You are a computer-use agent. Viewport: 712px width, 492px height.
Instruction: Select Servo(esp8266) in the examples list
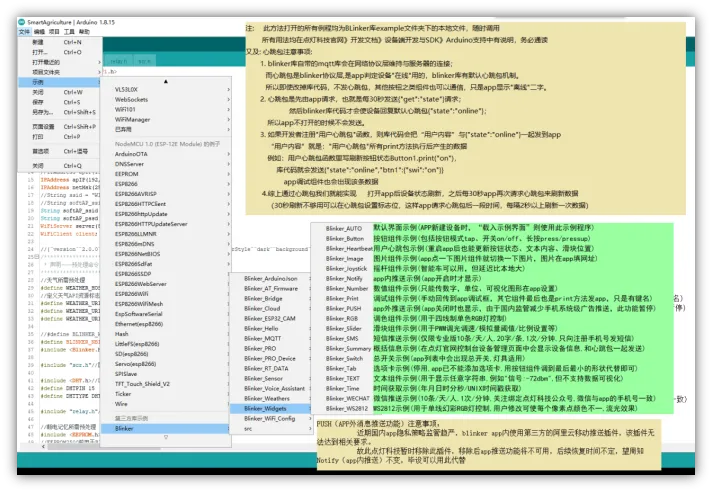tap(166, 364)
